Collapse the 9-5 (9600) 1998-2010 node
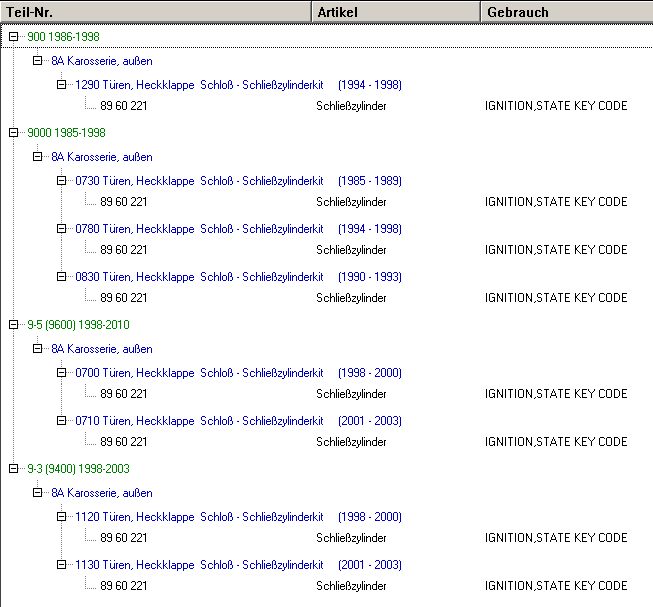The width and height of the screenshot is (653, 607). click(x=14, y=325)
